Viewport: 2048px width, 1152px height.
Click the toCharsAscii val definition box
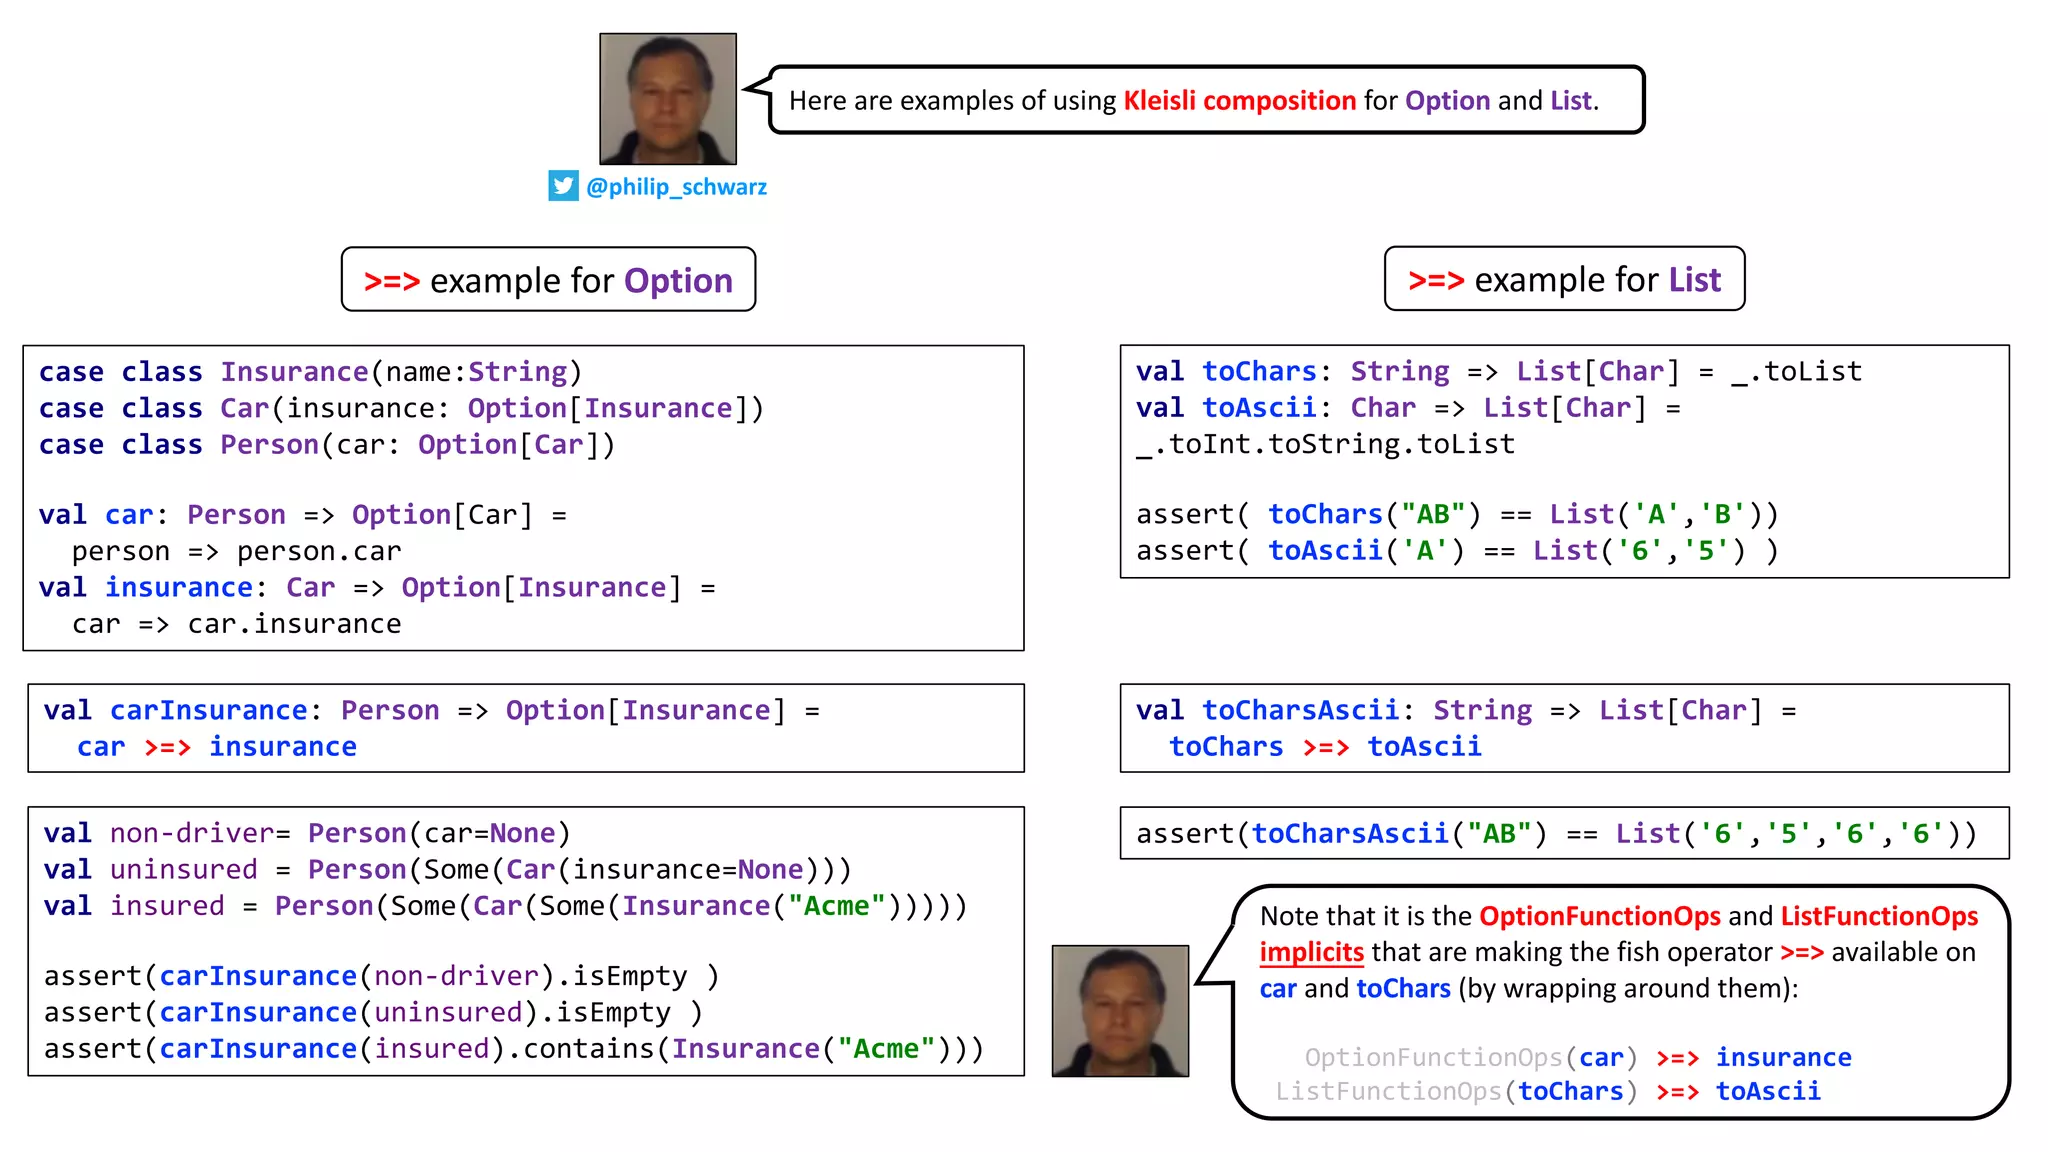pyautogui.click(x=1564, y=728)
